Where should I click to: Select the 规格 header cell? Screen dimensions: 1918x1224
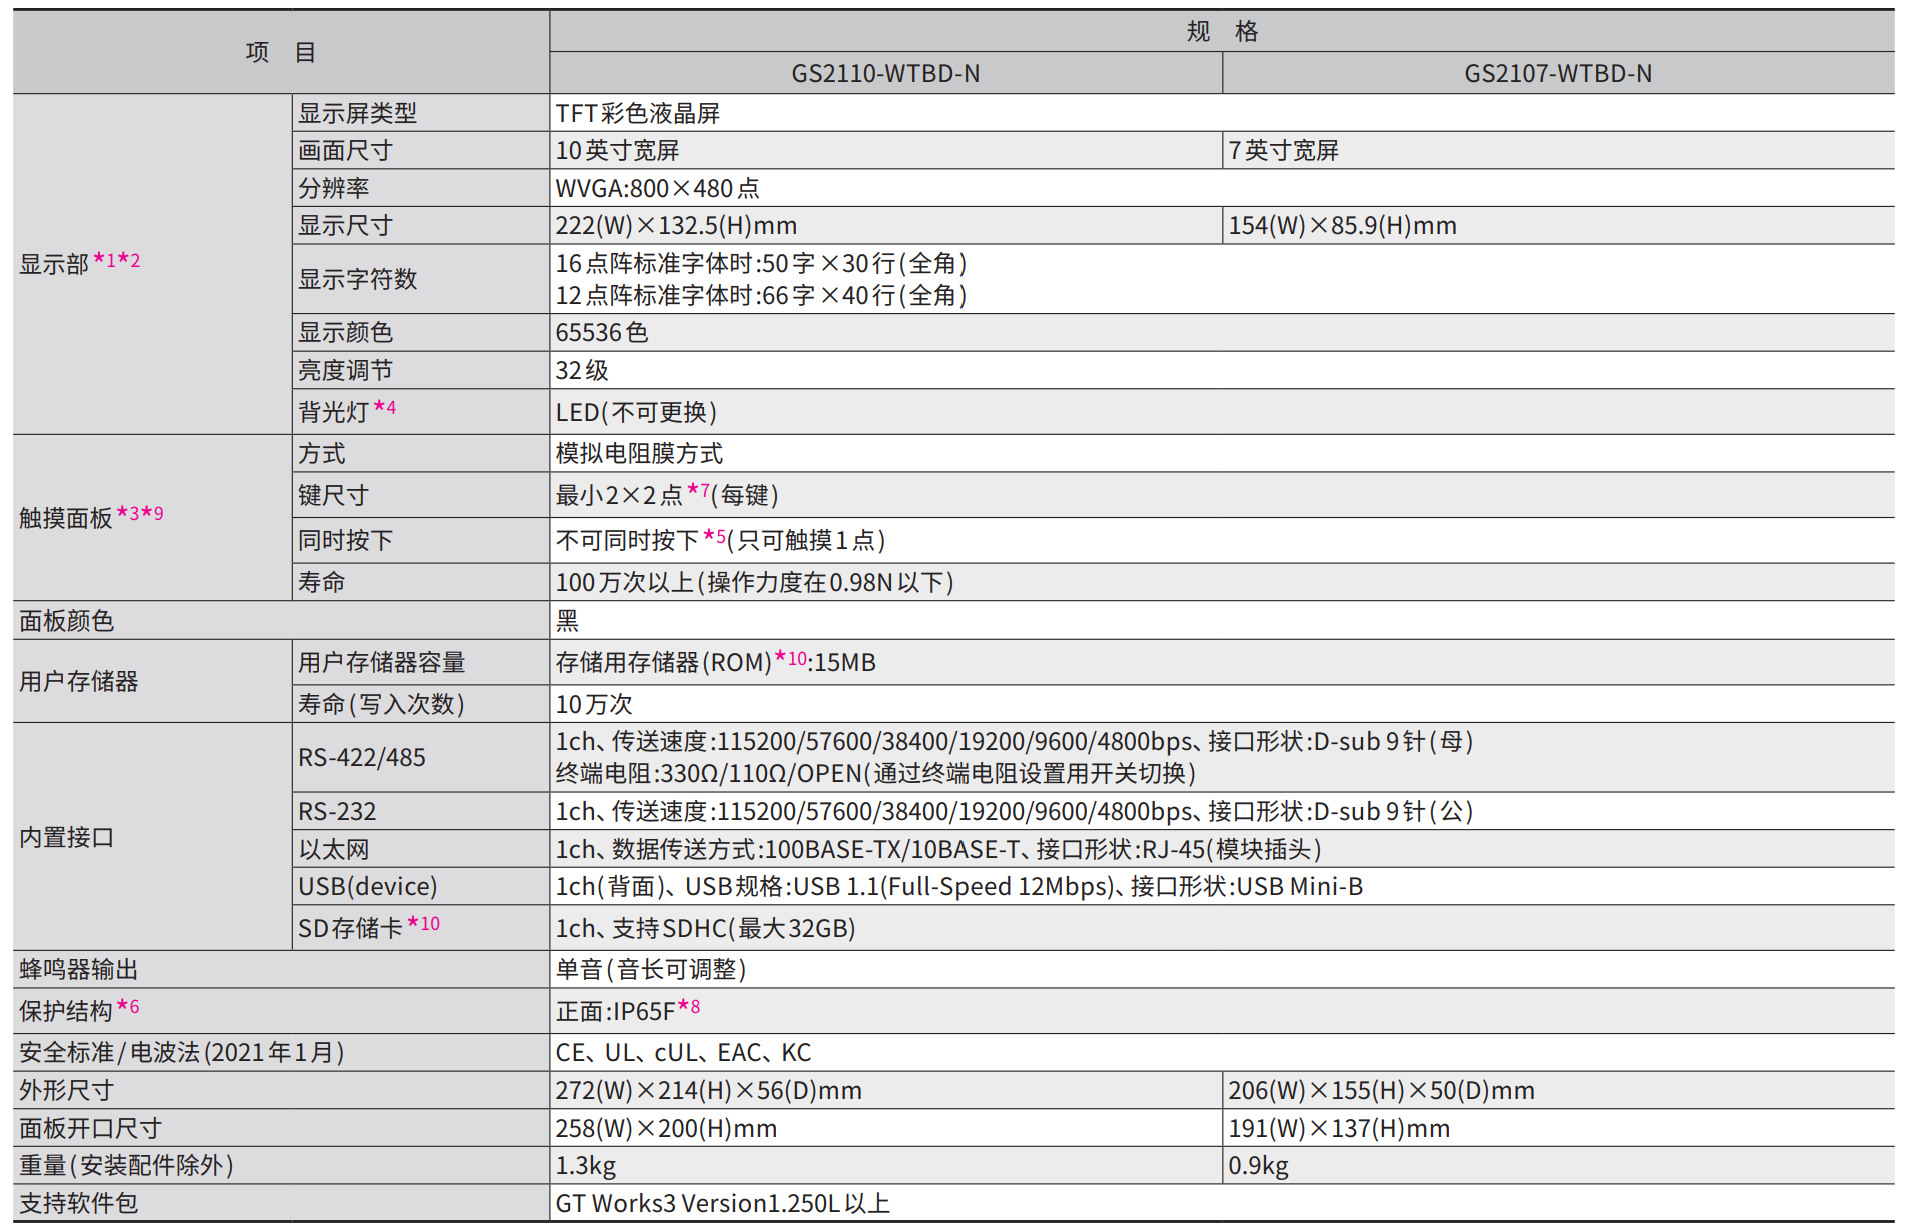tap(1222, 32)
